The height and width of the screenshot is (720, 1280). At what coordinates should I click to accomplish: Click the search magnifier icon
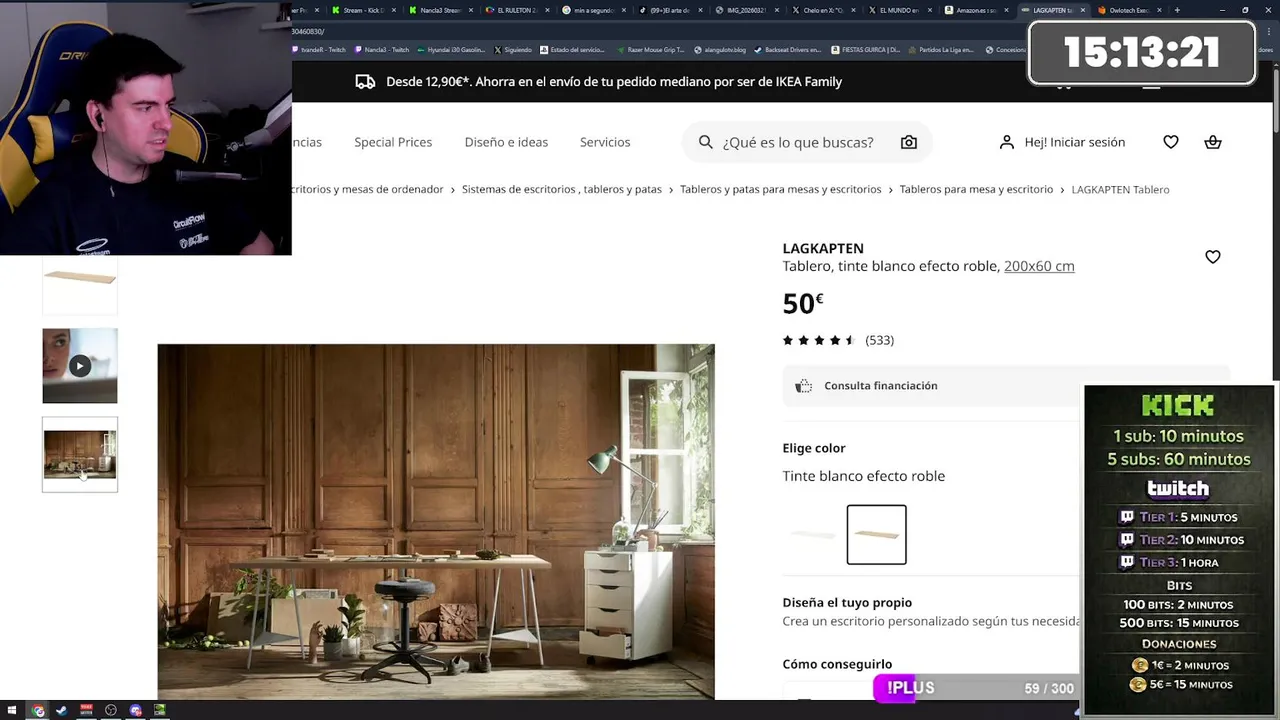coord(705,142)
